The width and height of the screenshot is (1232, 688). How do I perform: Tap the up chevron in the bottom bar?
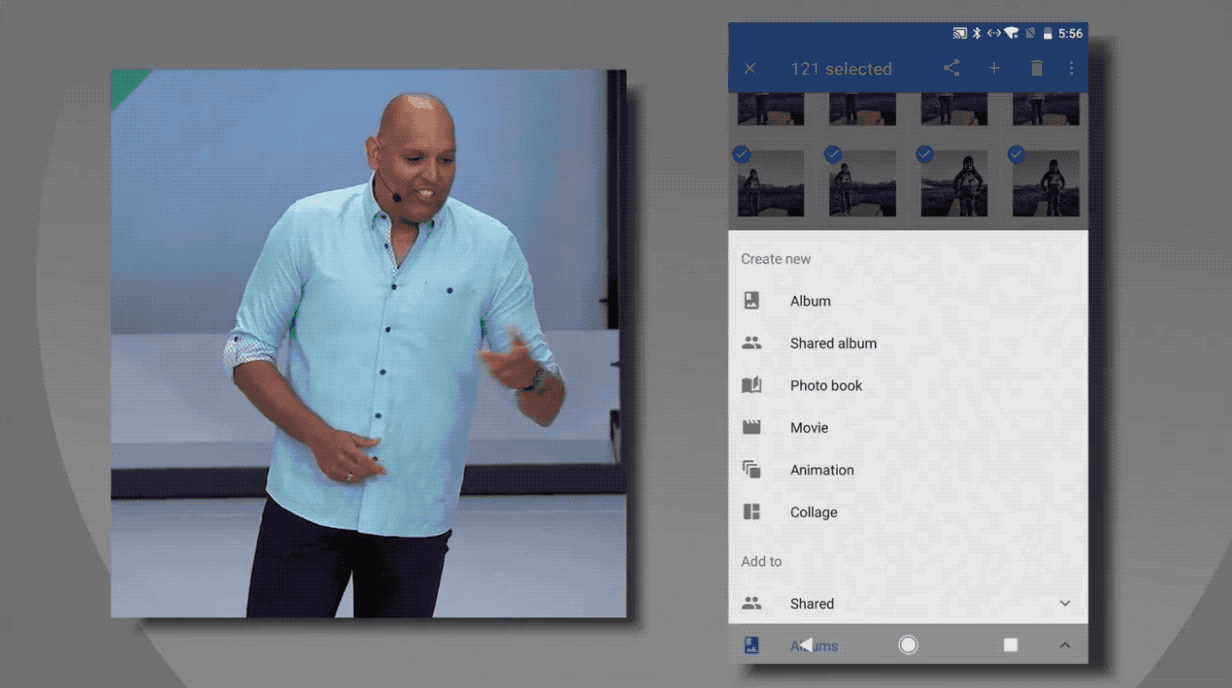pyautogui.click(x=1065, y=646)
